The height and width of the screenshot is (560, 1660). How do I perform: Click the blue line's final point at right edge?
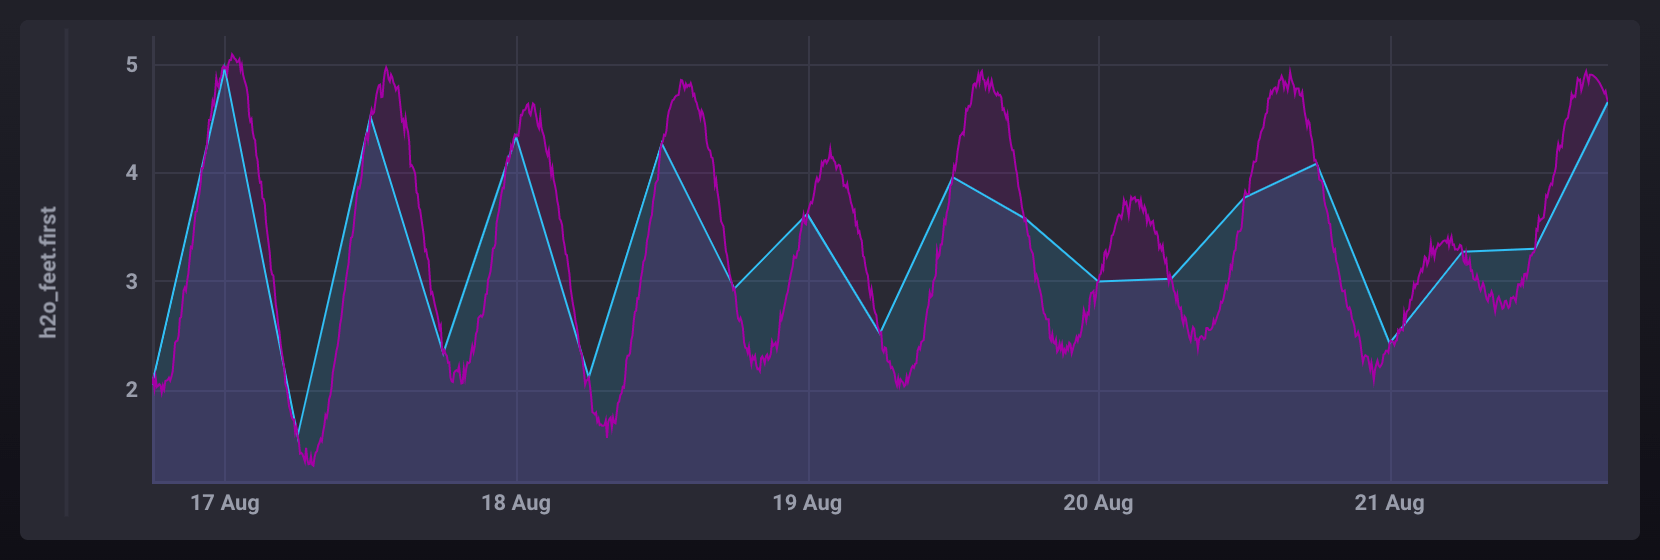point(1606,103)
